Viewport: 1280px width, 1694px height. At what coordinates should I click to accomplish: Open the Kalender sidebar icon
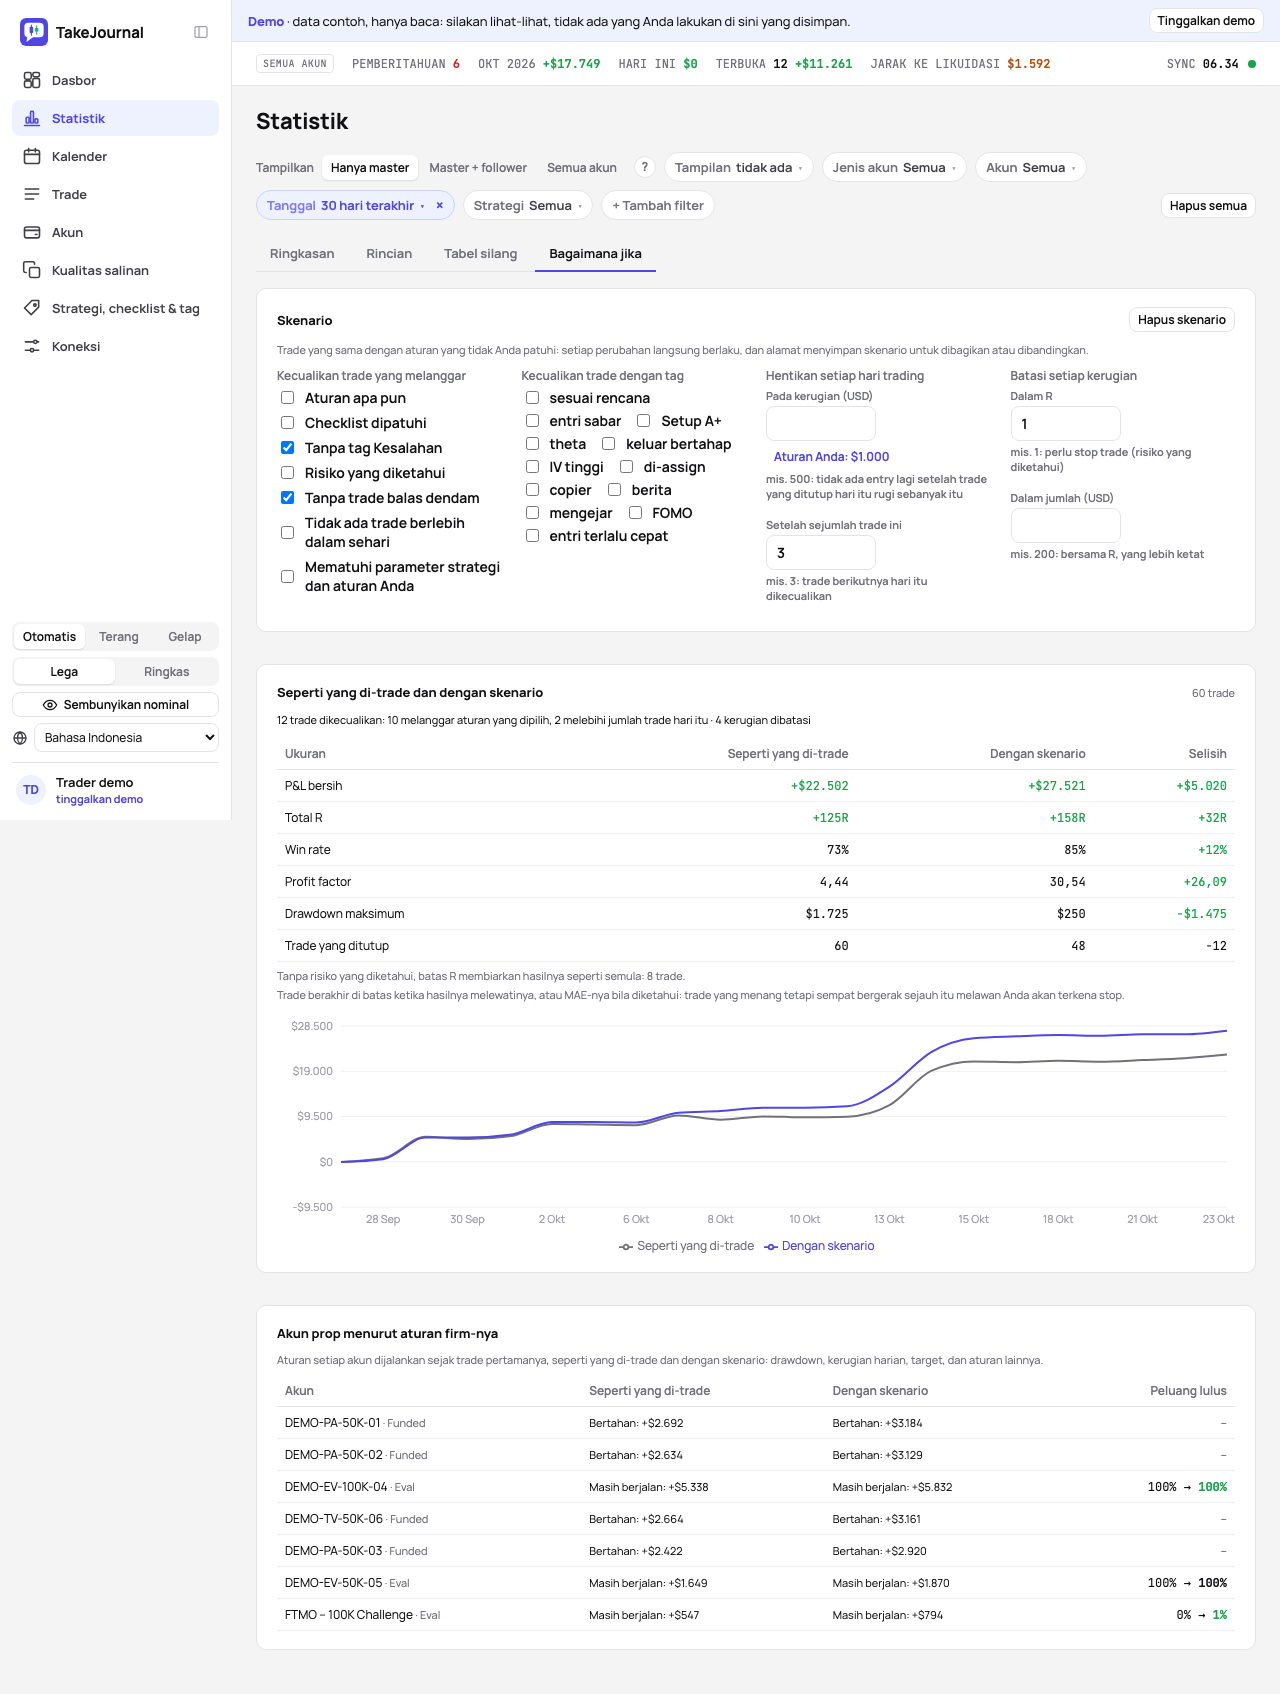point(32,156)
